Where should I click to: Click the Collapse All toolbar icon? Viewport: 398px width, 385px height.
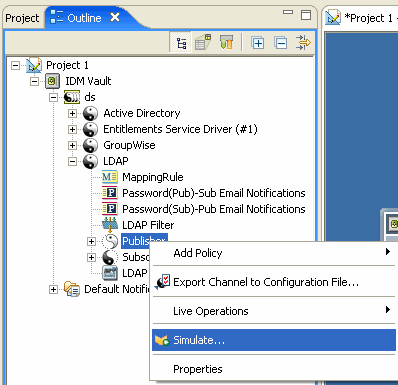coord(281,43)
